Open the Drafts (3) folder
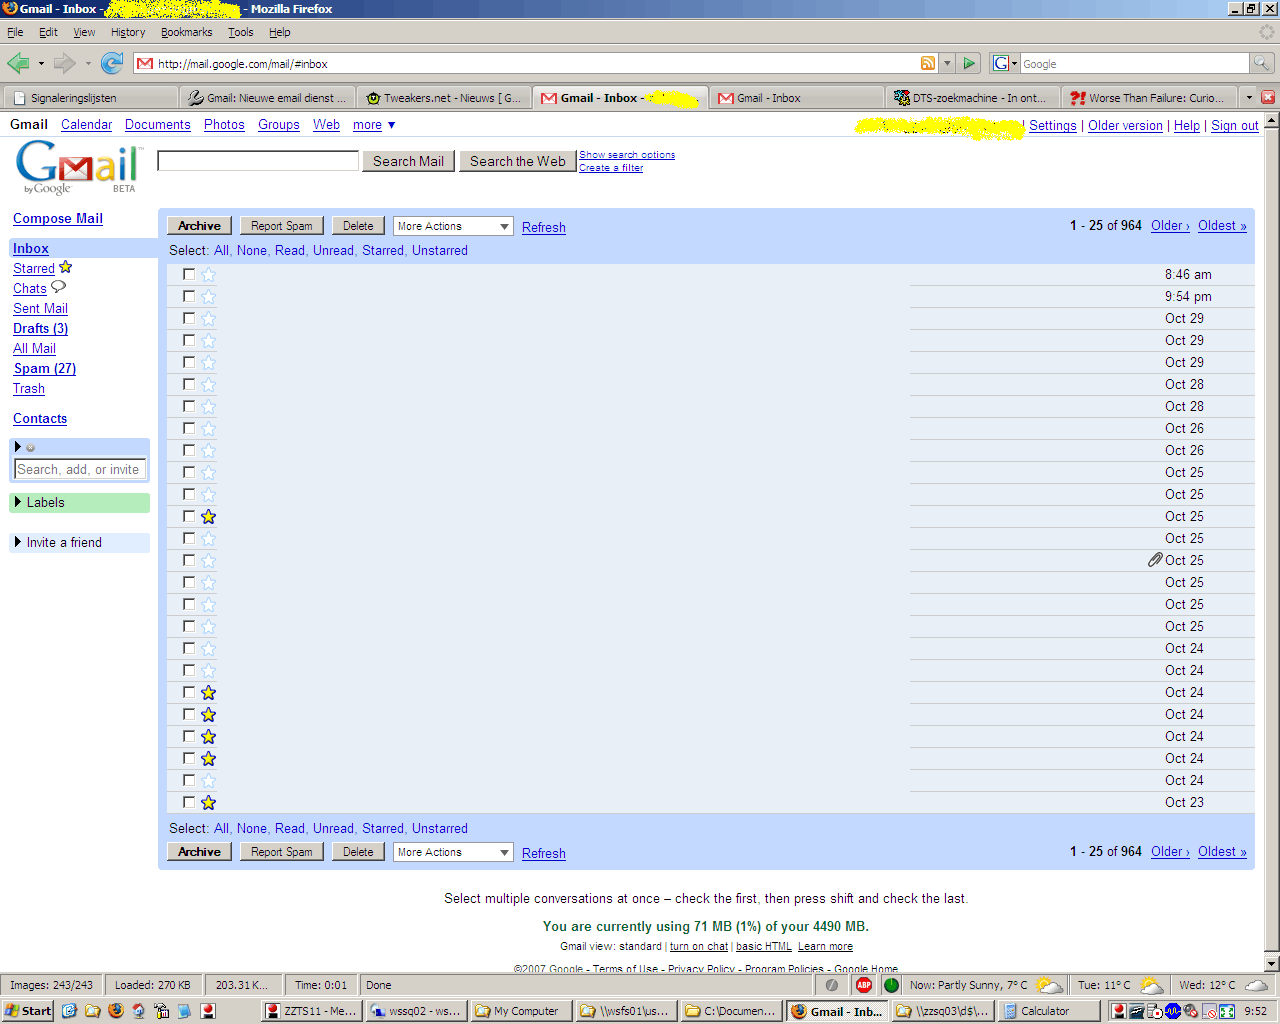The image size is (1280, 1024). (x=40, y=328)
